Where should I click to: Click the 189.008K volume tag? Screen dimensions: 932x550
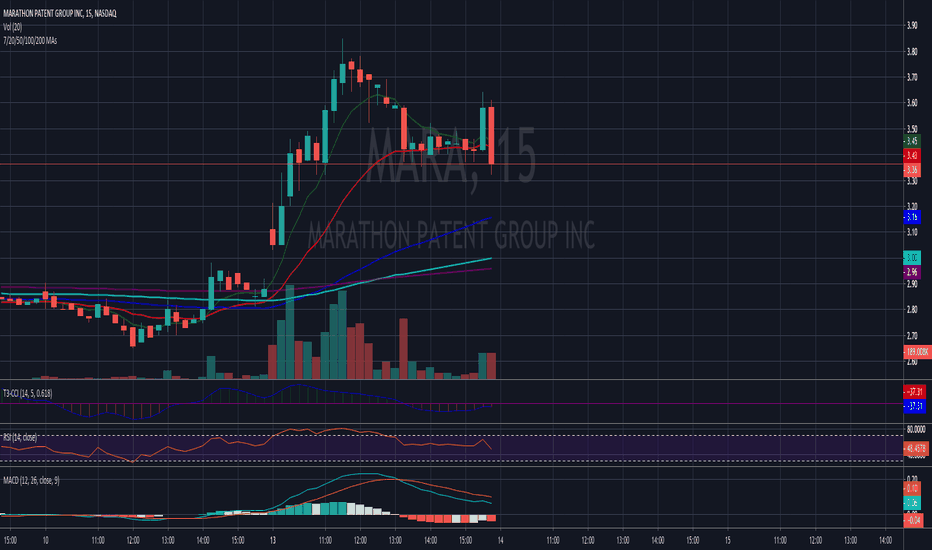[x=917, y=352]
